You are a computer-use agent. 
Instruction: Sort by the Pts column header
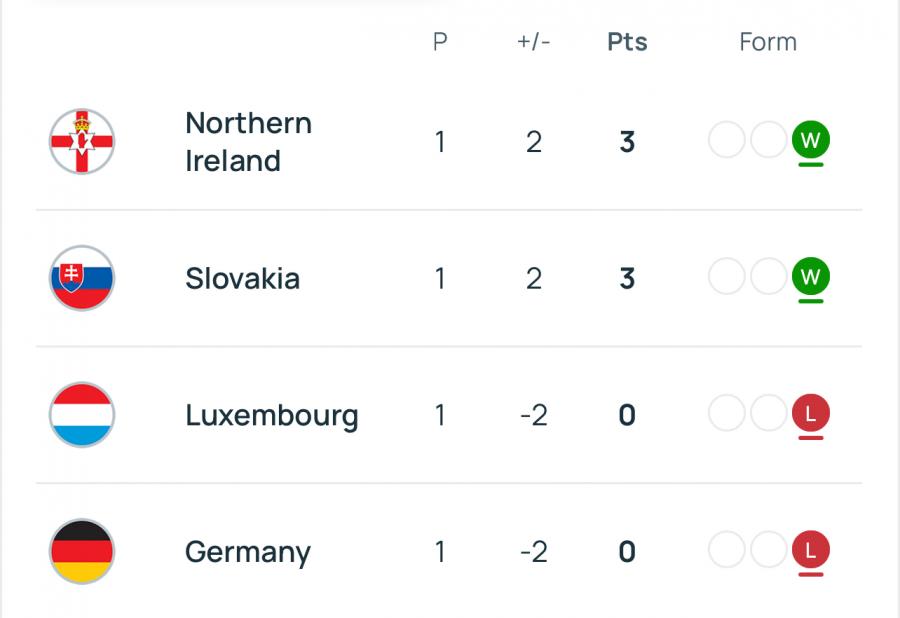pyautogui.click(x=627, y=42)
